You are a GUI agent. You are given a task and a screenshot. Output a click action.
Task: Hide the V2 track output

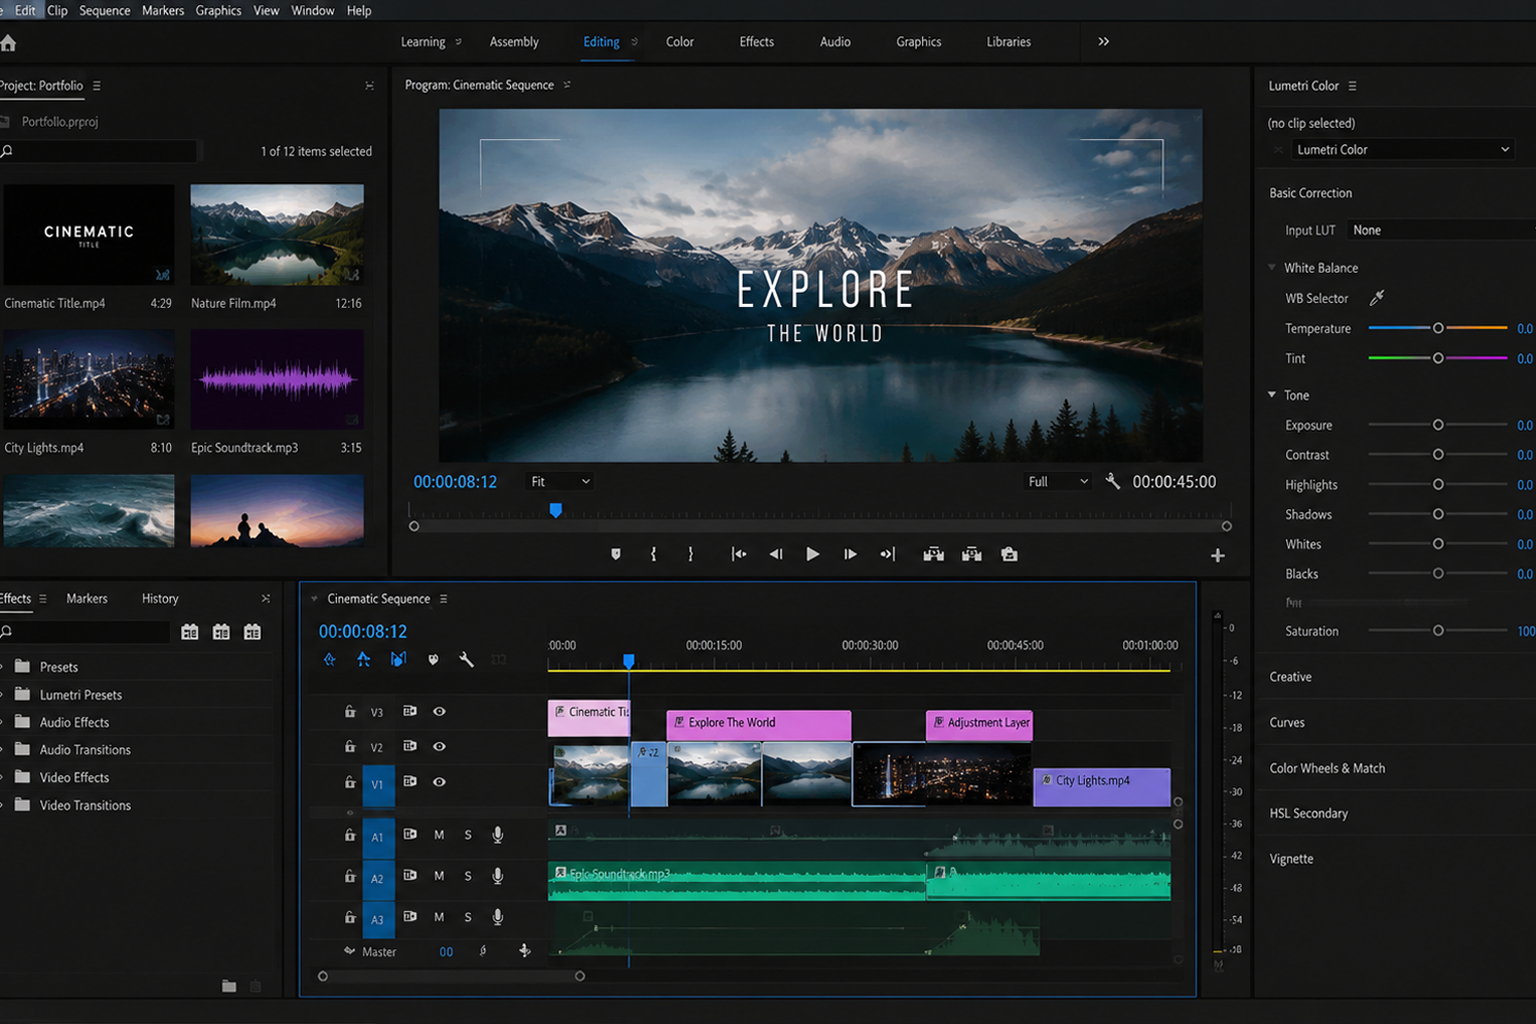(439, 746)
